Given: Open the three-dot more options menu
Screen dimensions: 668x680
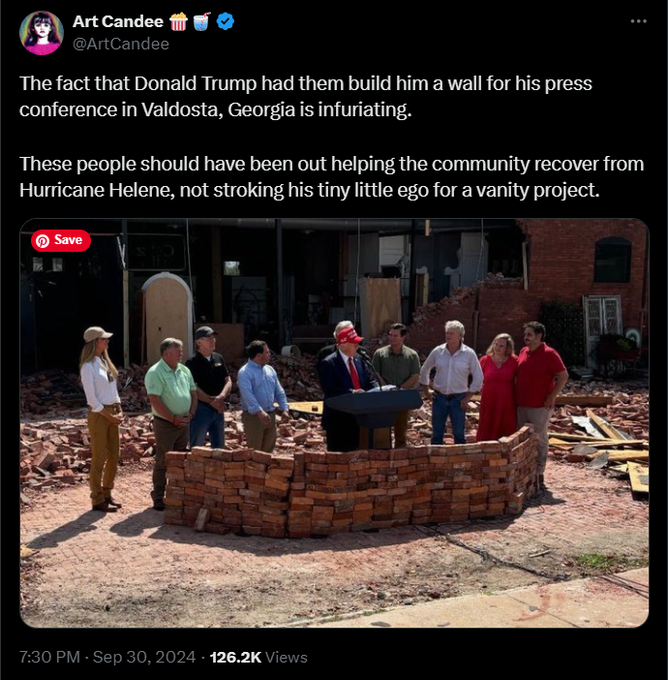Looking at the screenshot, I should click(x=639, y=21).
